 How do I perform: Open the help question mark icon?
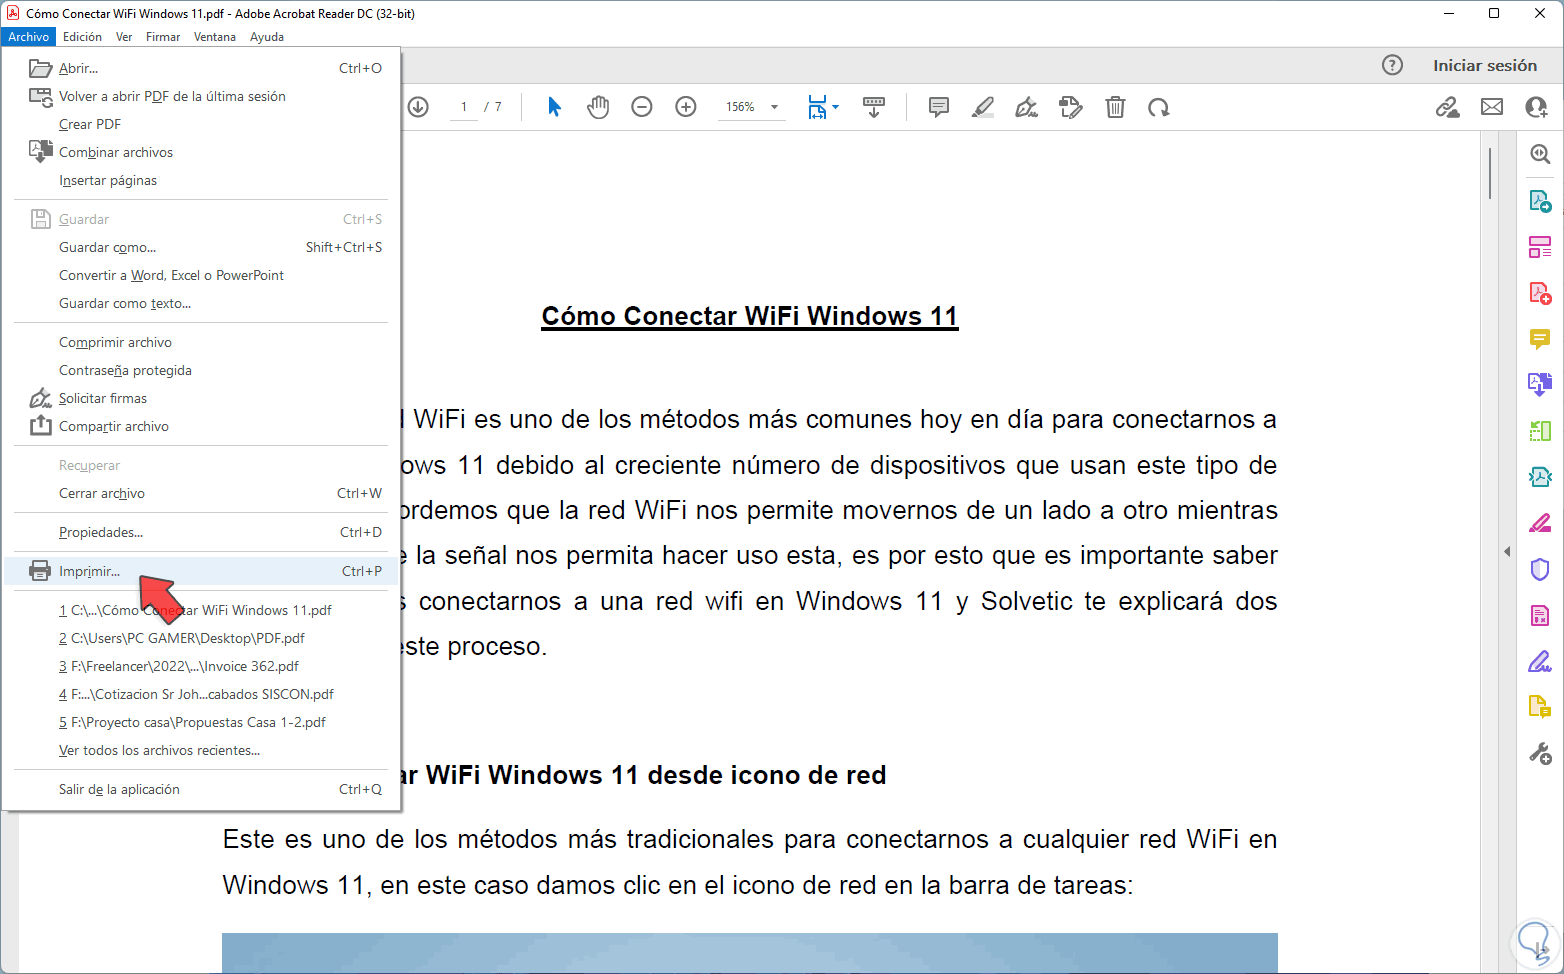pyautogui.click(x=1392, y=65)
